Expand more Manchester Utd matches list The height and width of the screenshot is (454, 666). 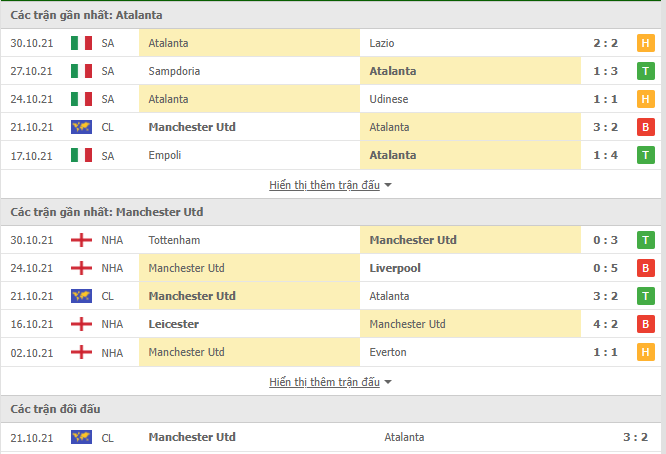tap(325, 382)
